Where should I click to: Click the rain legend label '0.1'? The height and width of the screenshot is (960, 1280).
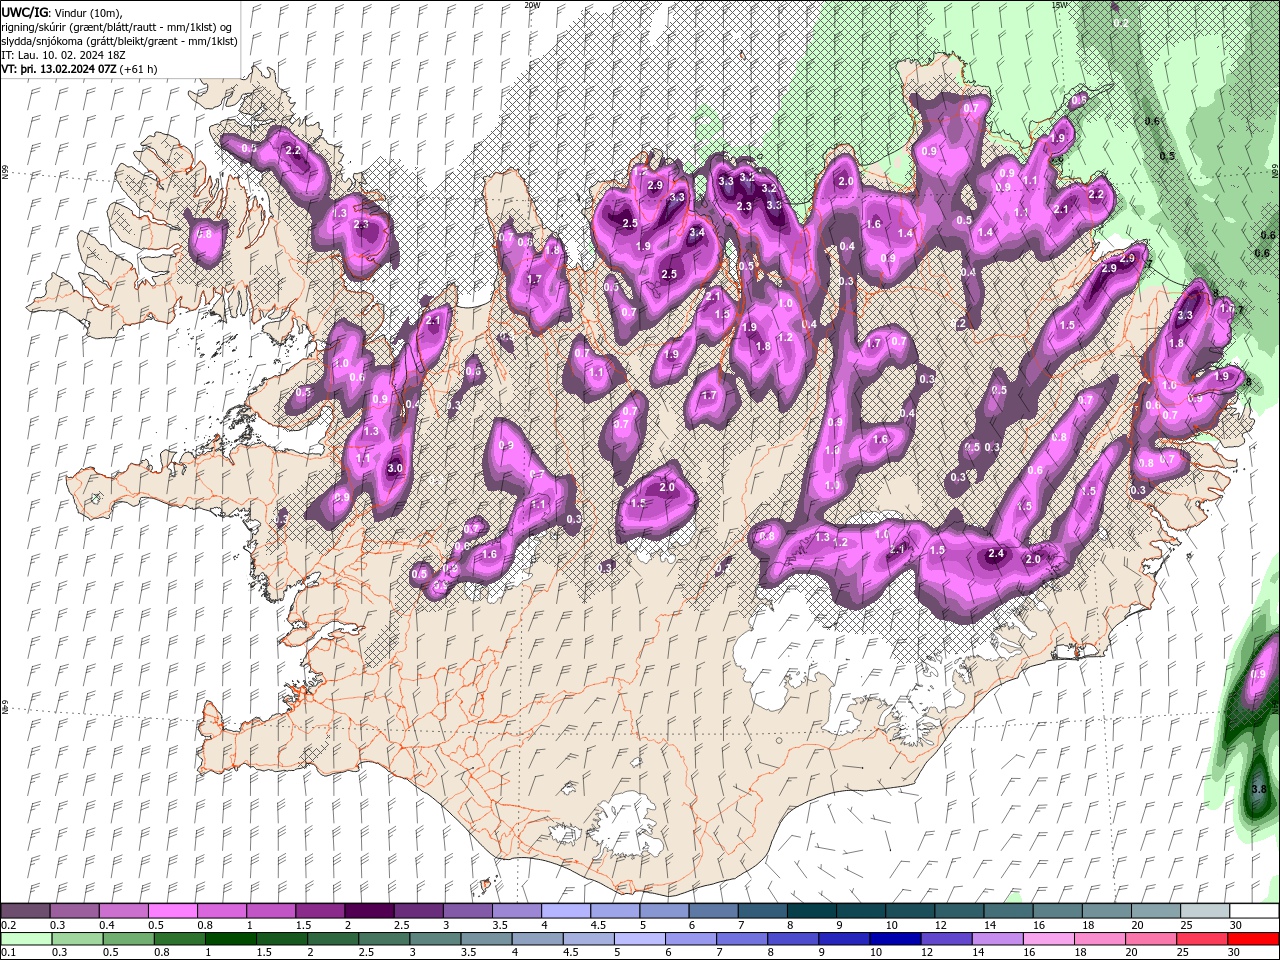pyautogui.click(x=8, y=953)
